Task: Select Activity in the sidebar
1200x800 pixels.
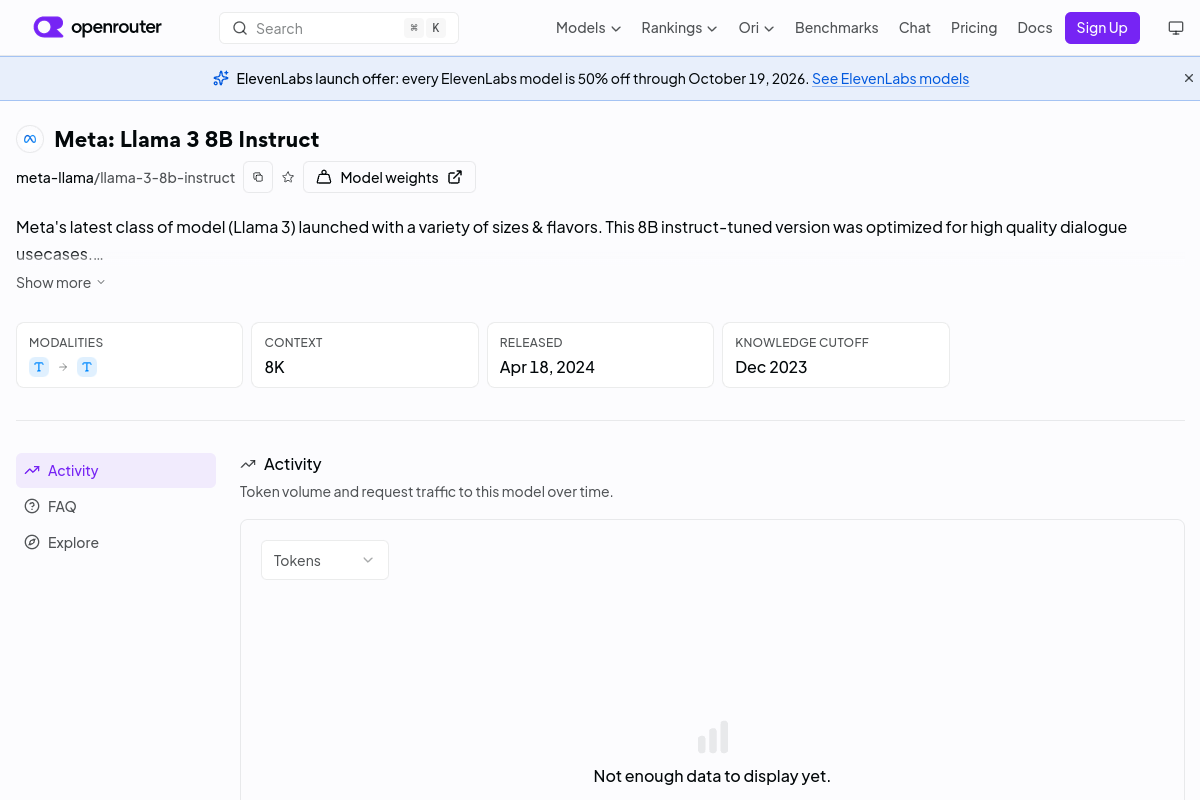Action: tap(116, 470)
